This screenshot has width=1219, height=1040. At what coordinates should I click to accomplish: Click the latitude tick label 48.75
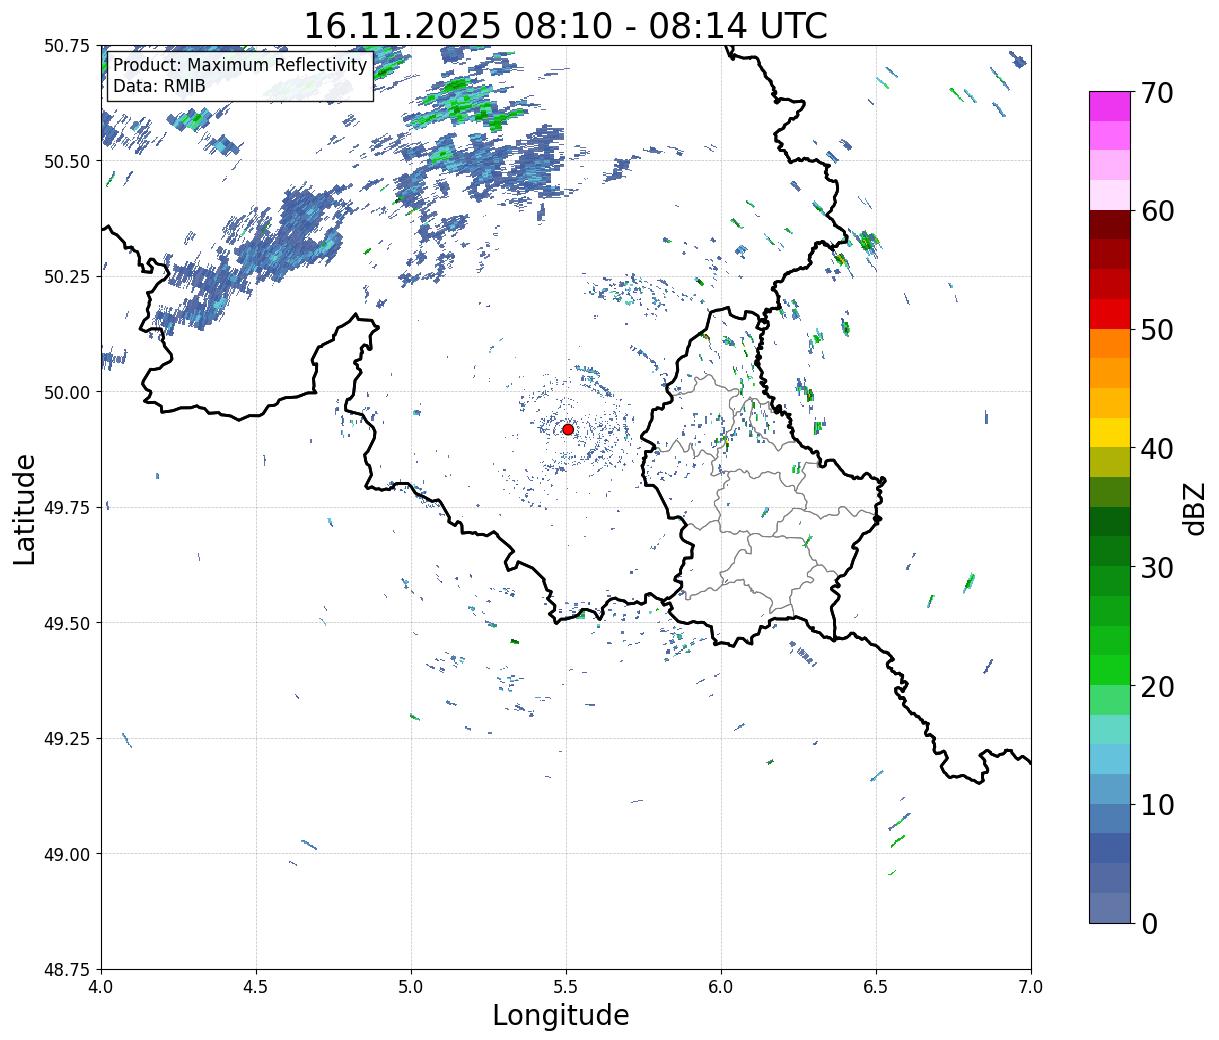pos(67,970)
